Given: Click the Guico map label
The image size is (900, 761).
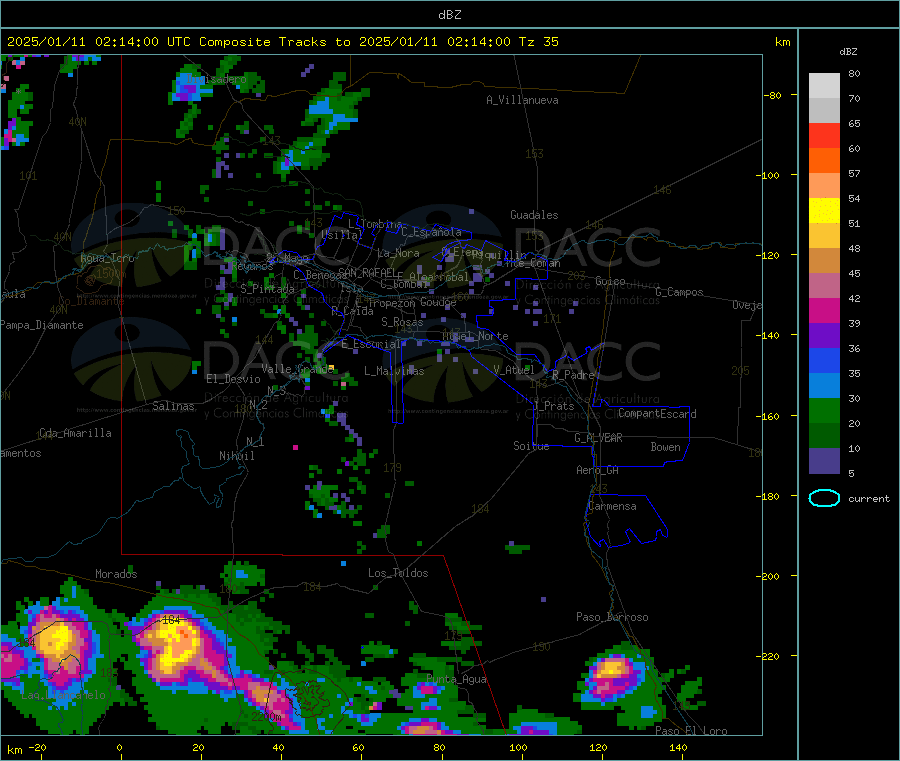Looking at the screenshot, I should 610,281.
